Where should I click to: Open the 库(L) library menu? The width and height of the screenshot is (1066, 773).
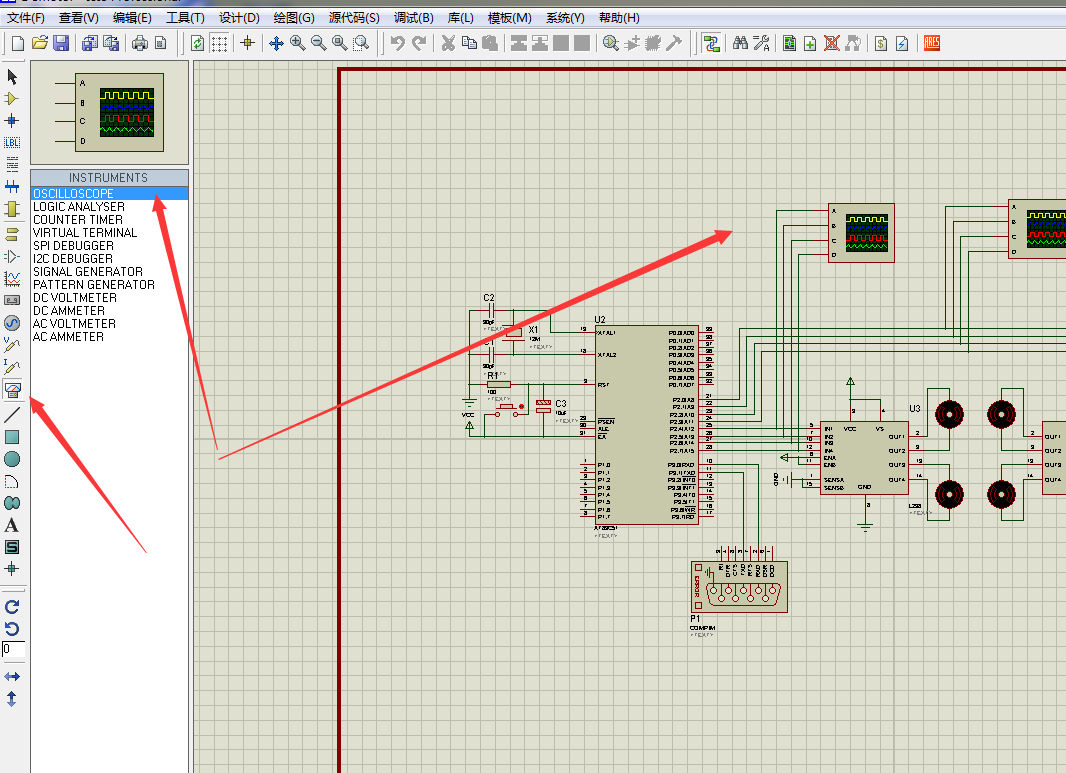click(461, 18)
